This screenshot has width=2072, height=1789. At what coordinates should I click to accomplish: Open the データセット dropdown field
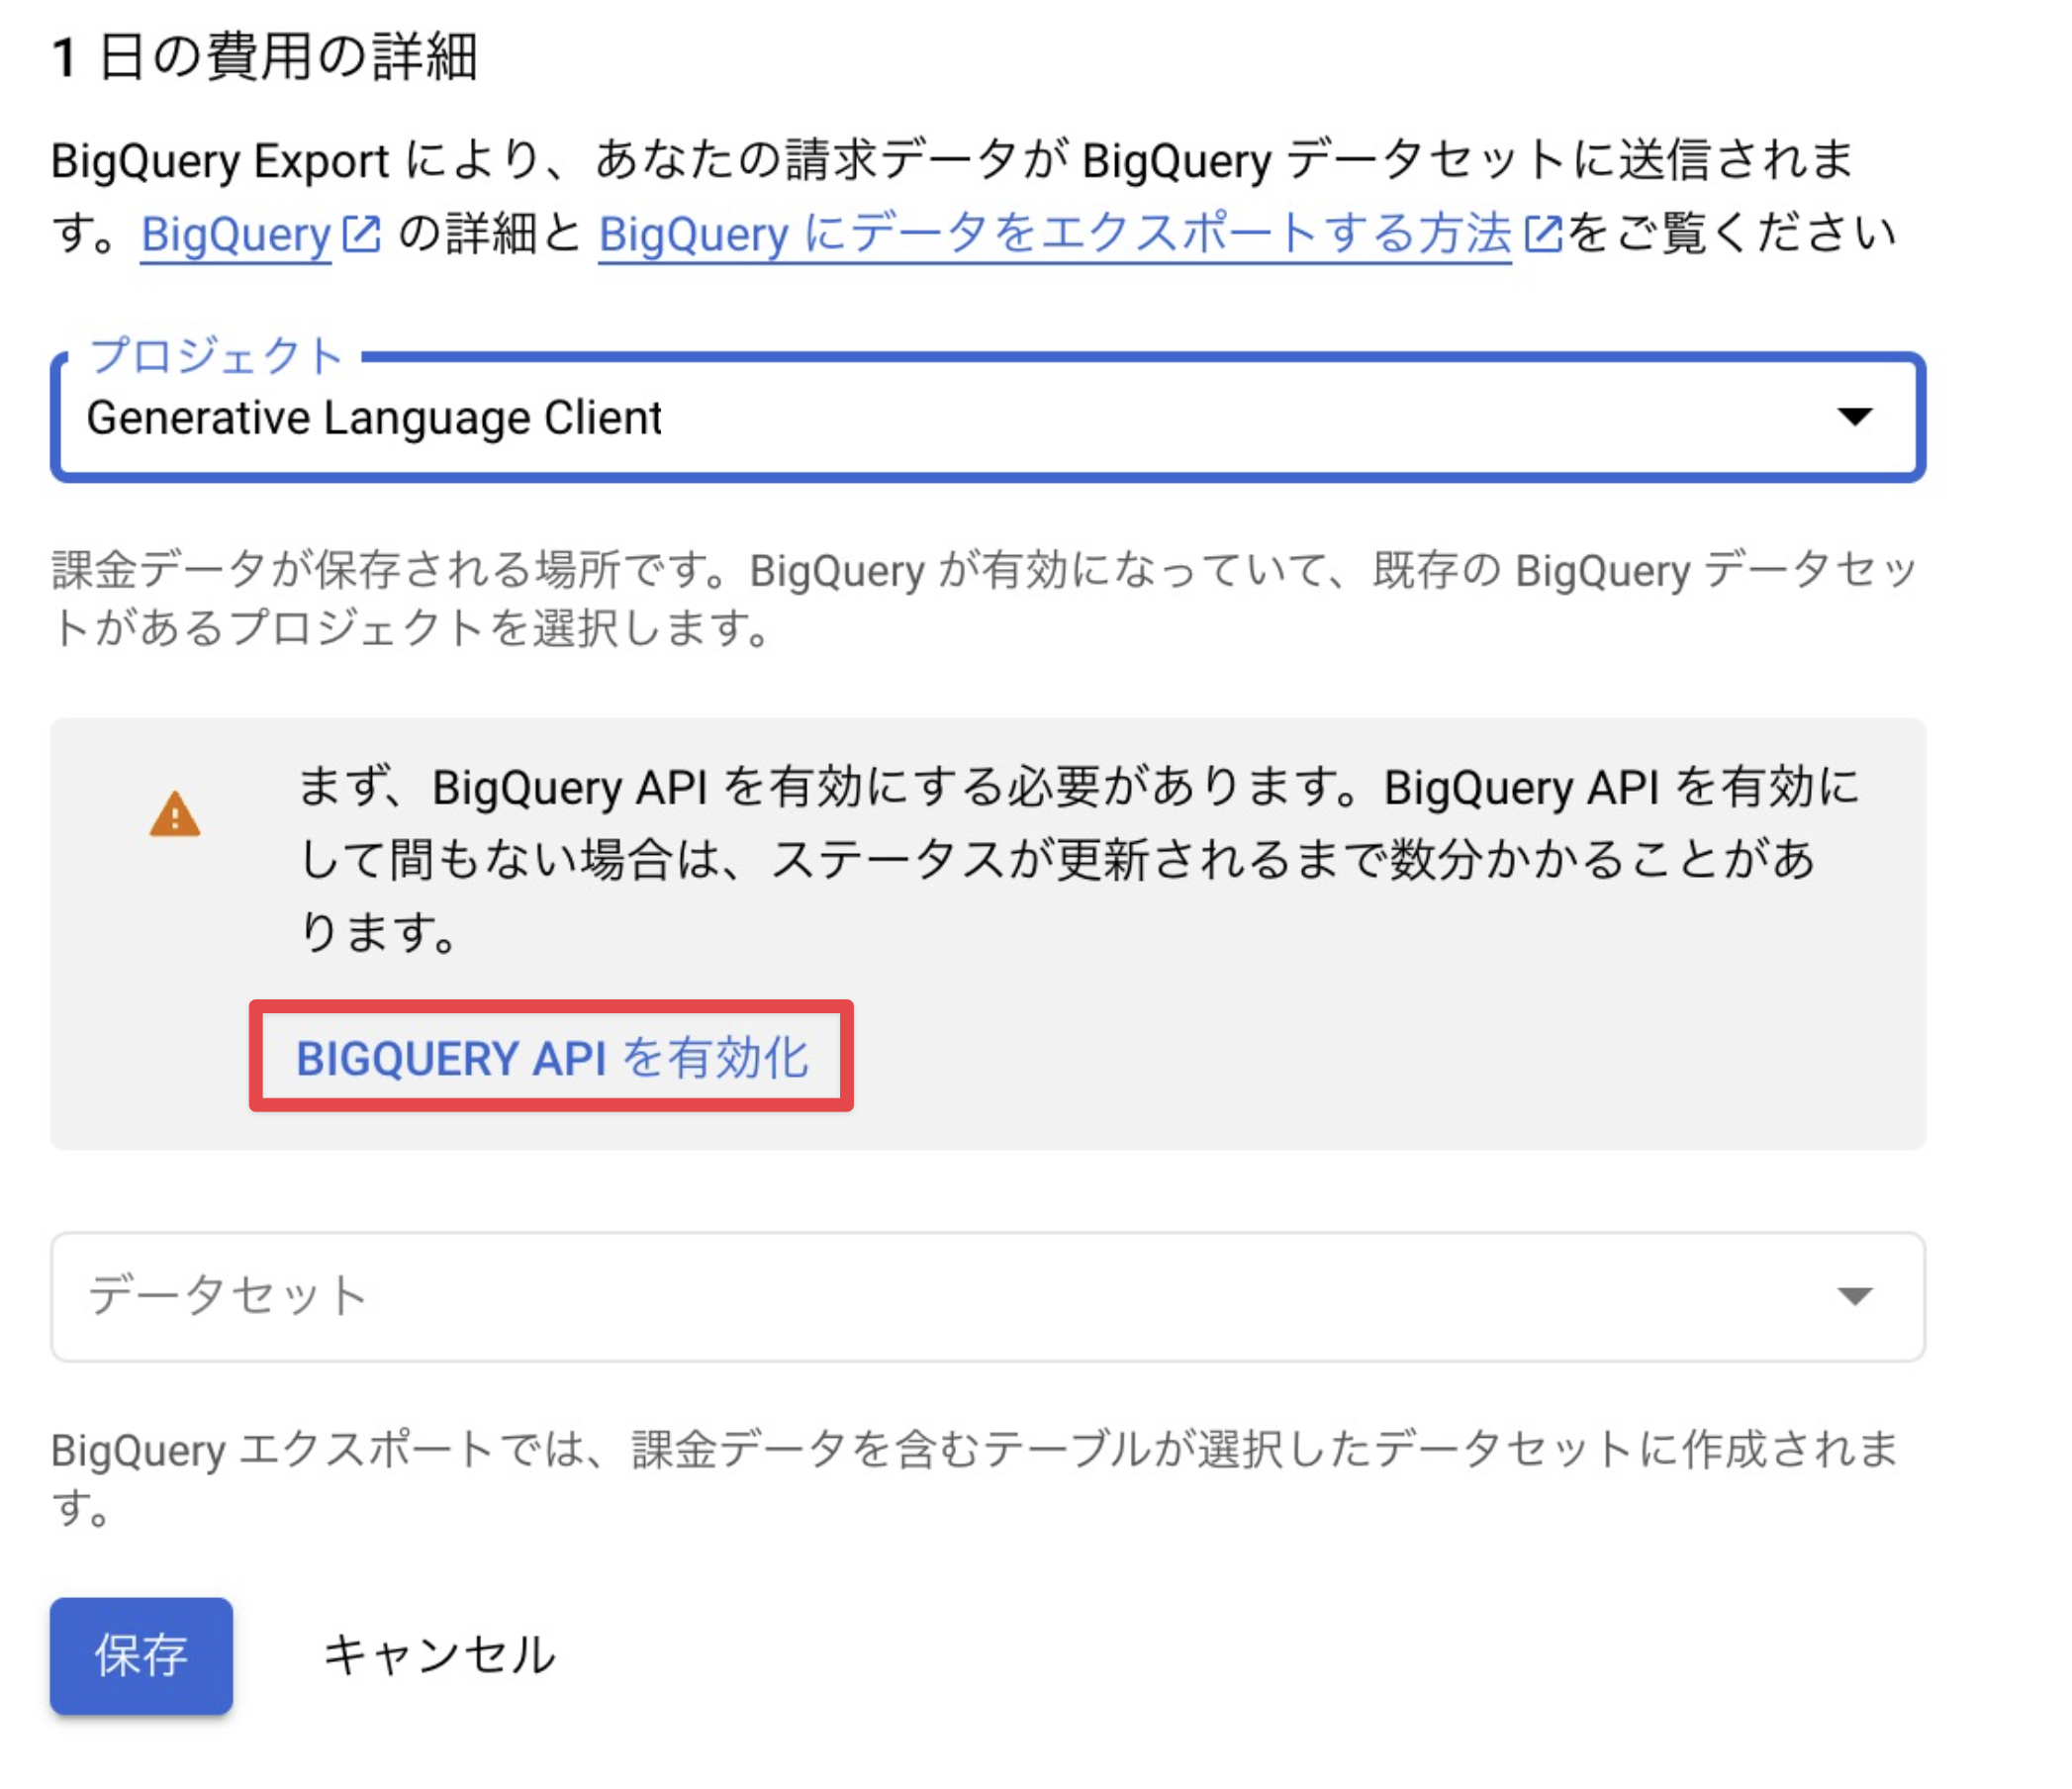coord(900,1296)
